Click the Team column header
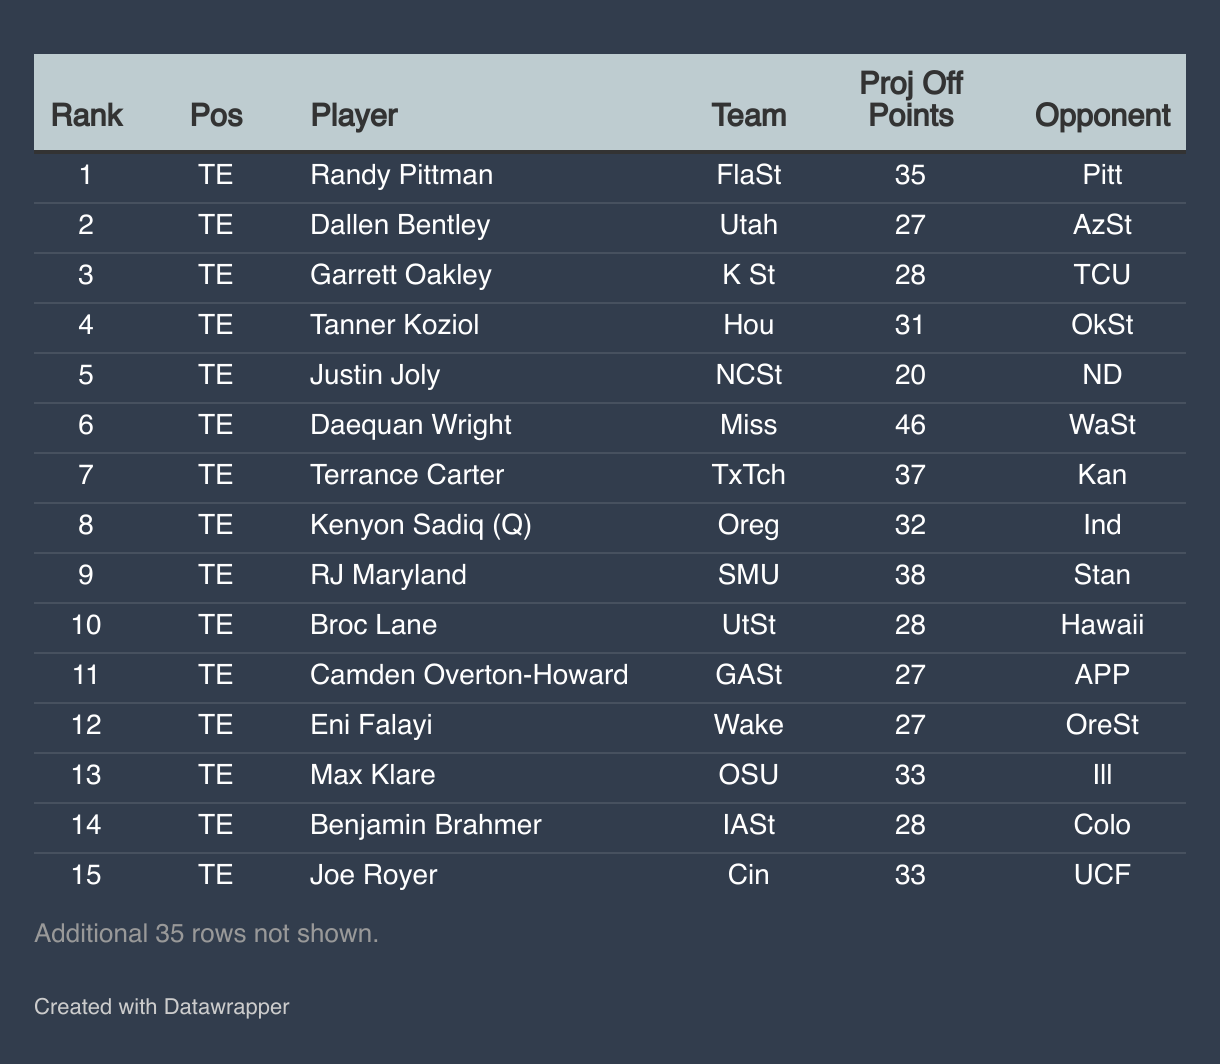The height and width of the screenshot is (1064, 1220). (x=749, y=115)
